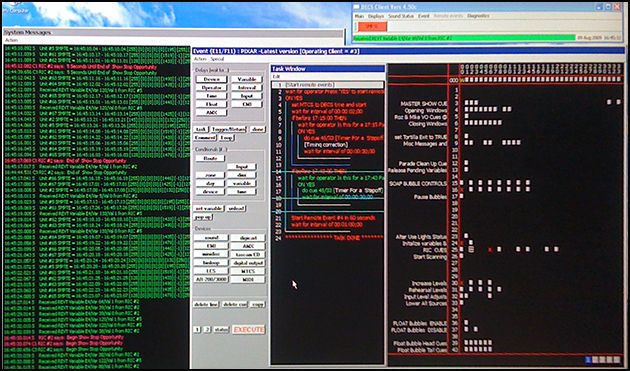Select the Interval delay button
This screenshot has width=630, height=371.
[x=247, y=88]
